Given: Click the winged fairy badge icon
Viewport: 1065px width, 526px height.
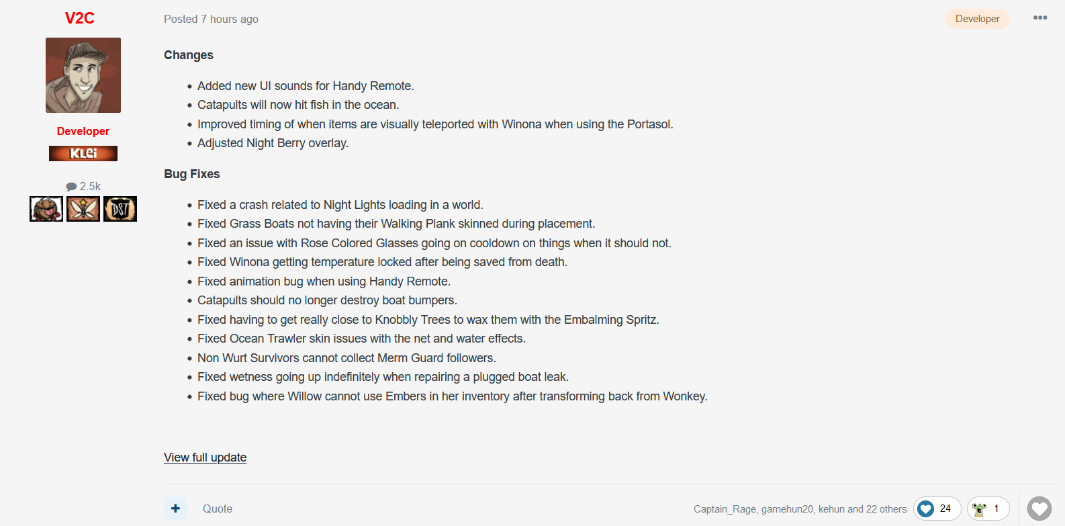Looking at the screenshot, I should point(83,209).
